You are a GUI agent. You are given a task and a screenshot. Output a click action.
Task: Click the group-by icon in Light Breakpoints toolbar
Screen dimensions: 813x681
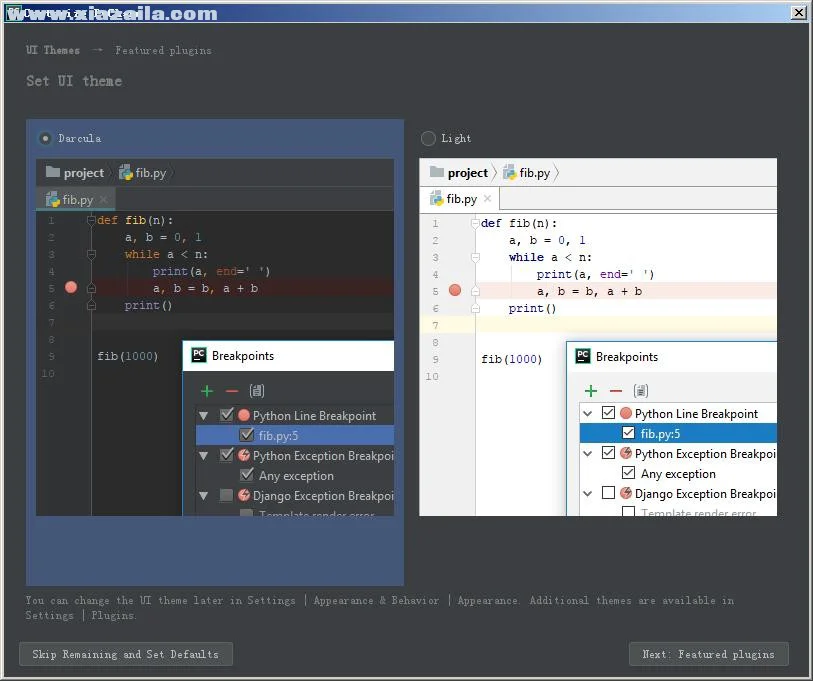pos(641,391)
